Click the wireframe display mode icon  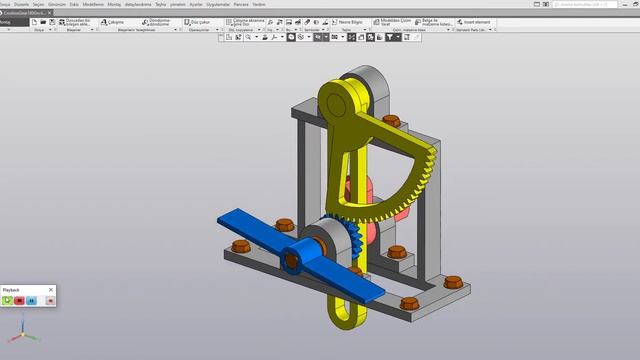[300, 37]
